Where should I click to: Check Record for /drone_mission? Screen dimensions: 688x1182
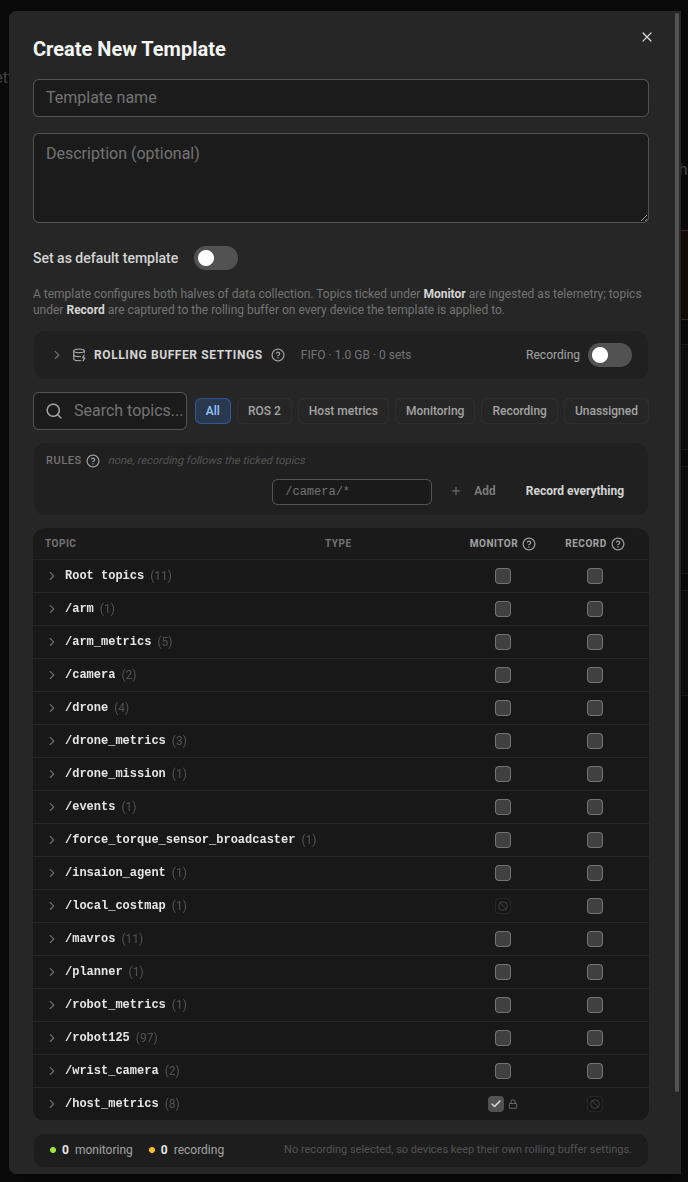(x=595, y=773)
